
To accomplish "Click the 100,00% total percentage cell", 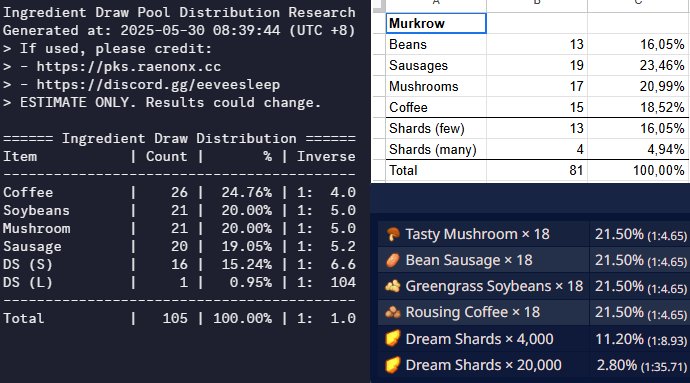I will tap(638, 170).
